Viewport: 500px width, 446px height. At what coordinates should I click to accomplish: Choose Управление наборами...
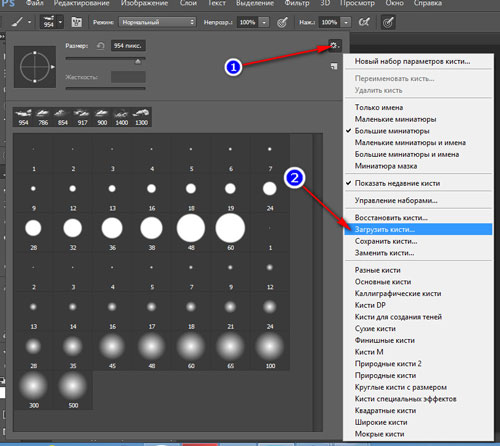tap(418, 201)
